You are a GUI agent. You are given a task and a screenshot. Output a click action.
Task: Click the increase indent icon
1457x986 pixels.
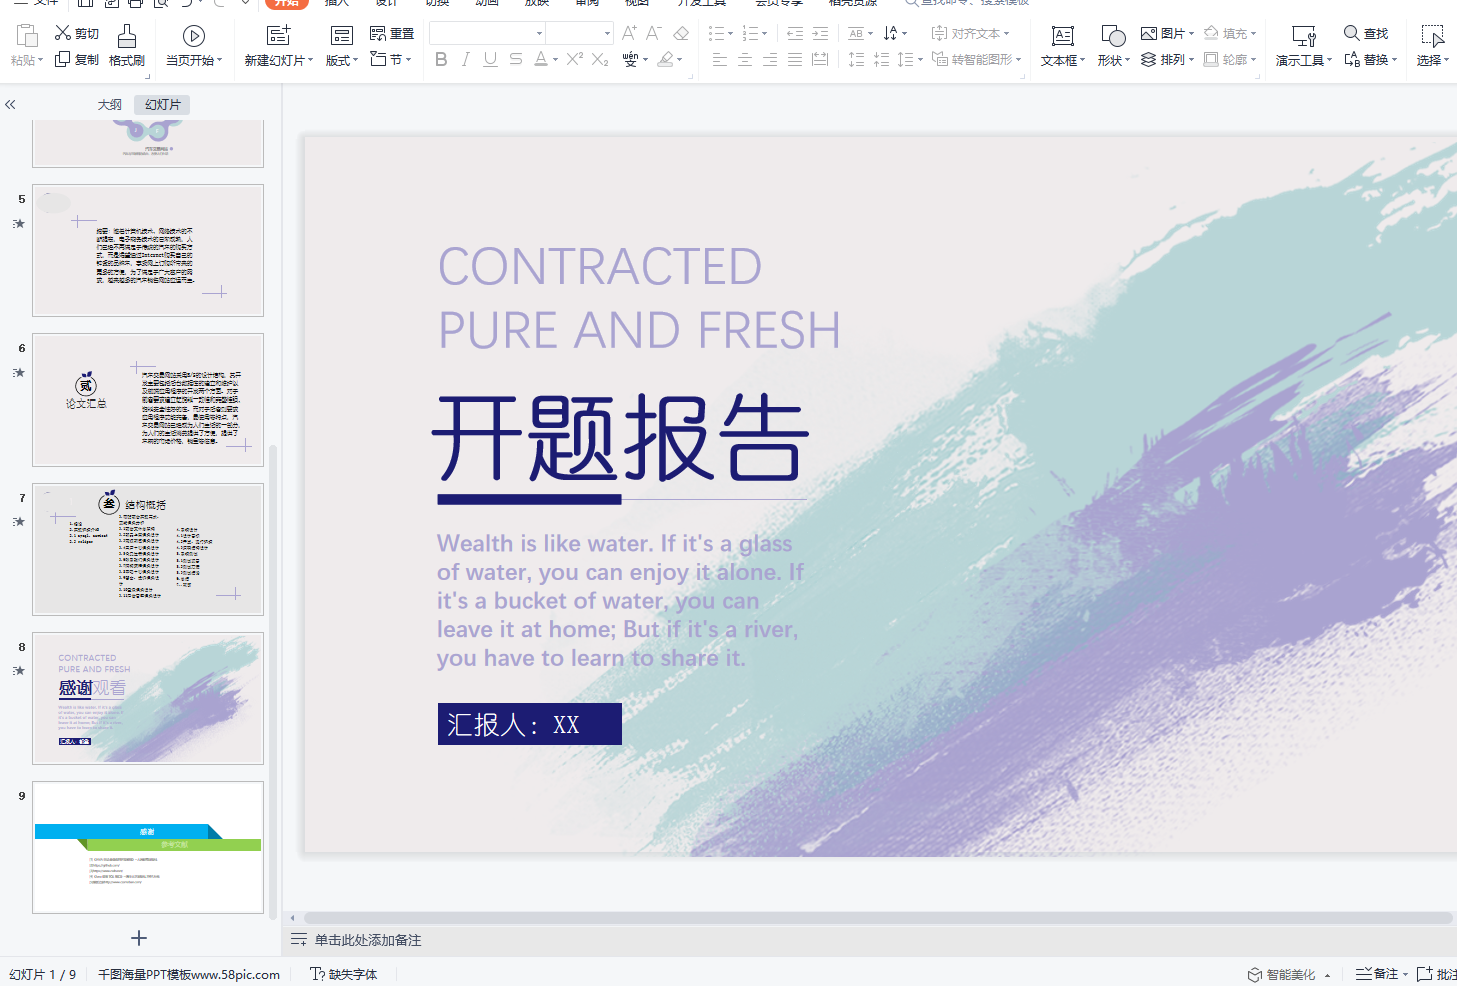click(820, 33)
